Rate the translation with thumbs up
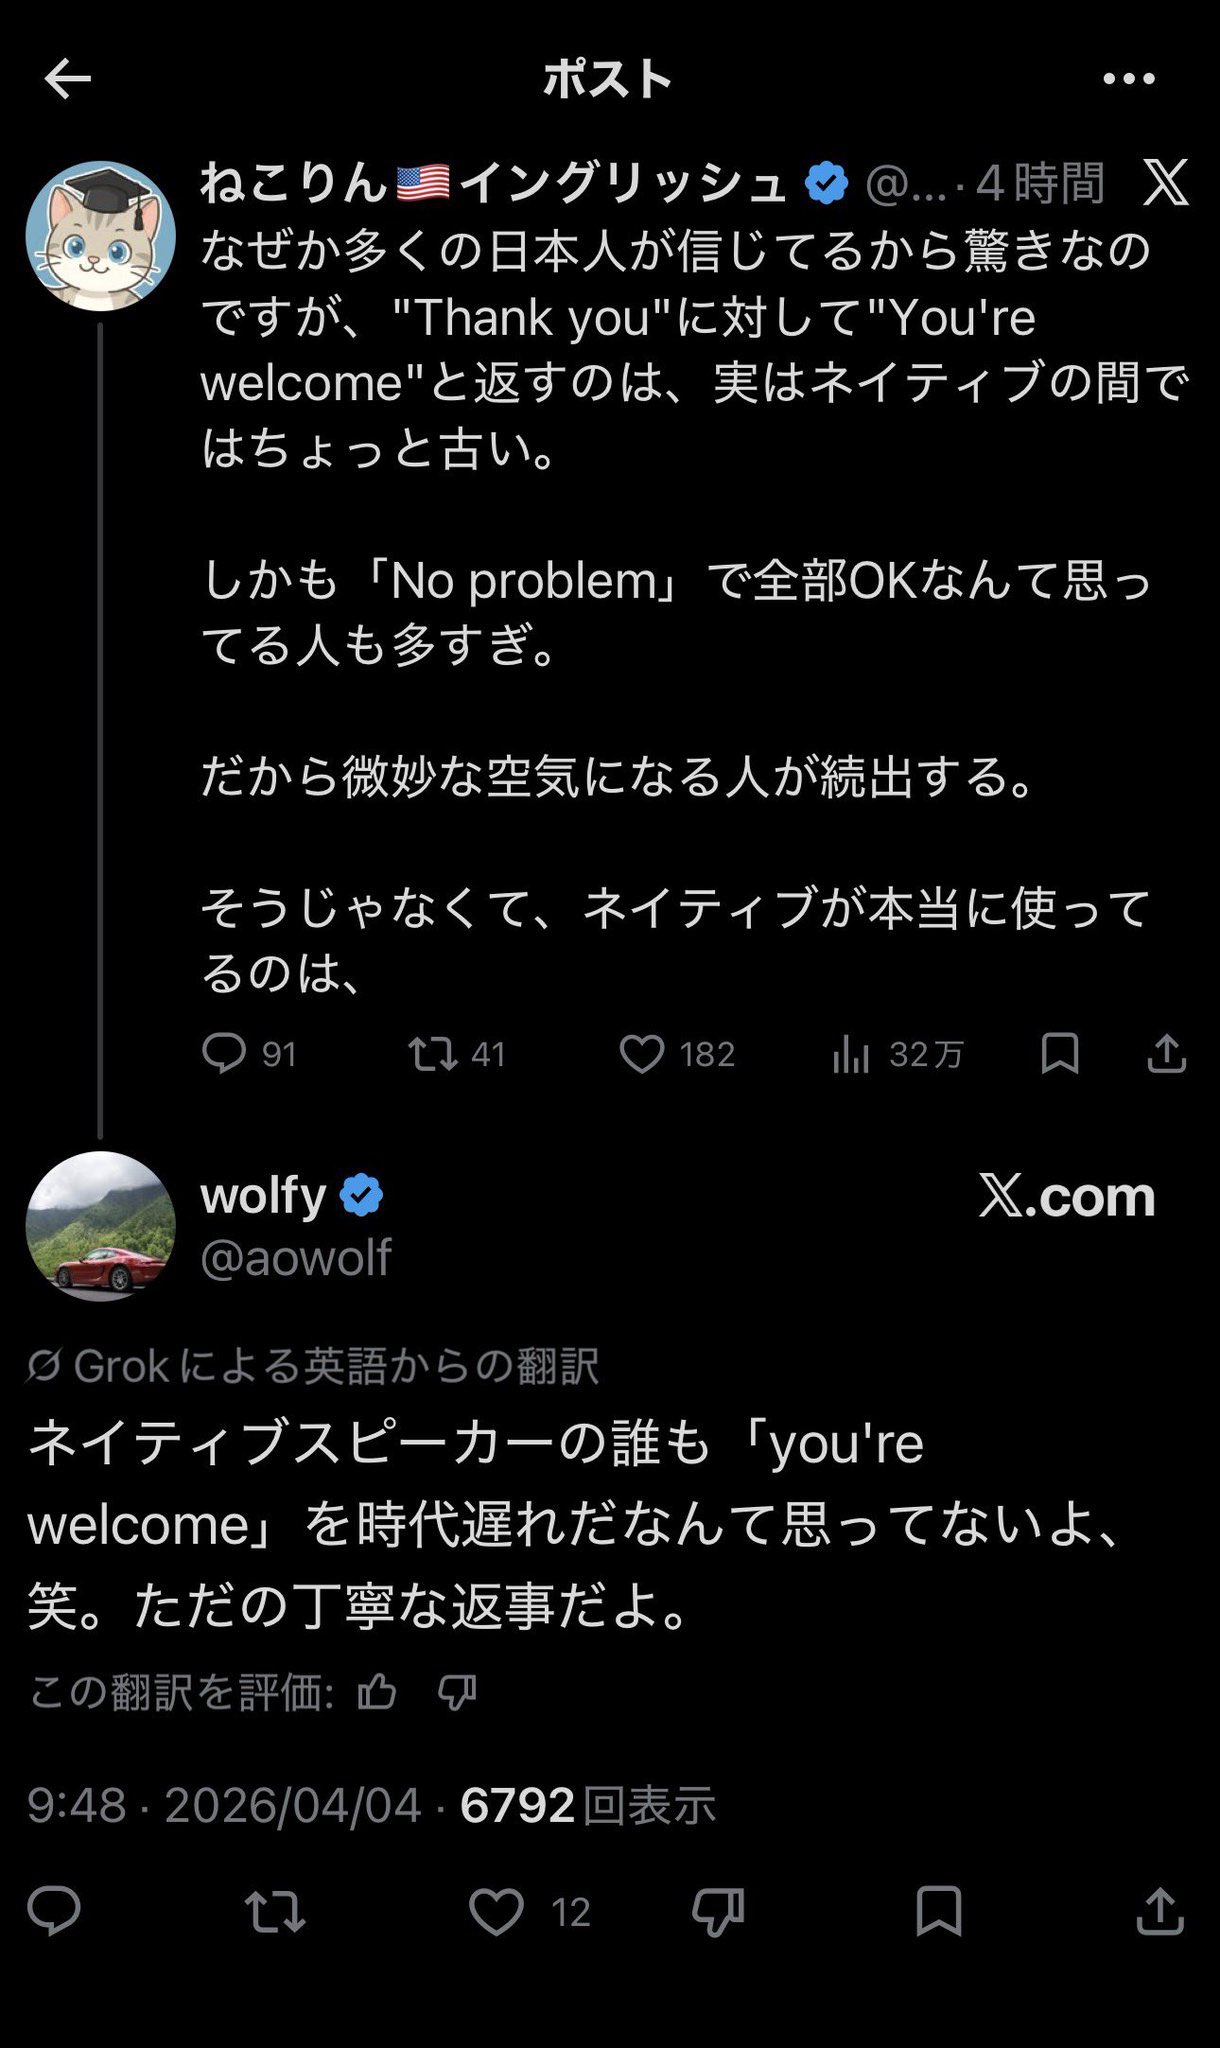The image size is (1220, 2048). (378, 1693)
